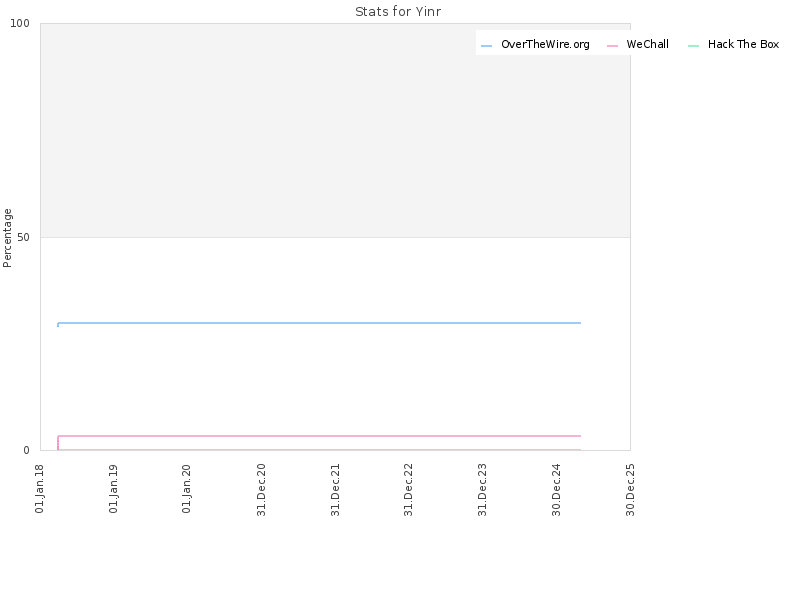Toggle the Hack The Box legend label
Screen dimensions: 800x600
tap(743, 44)
